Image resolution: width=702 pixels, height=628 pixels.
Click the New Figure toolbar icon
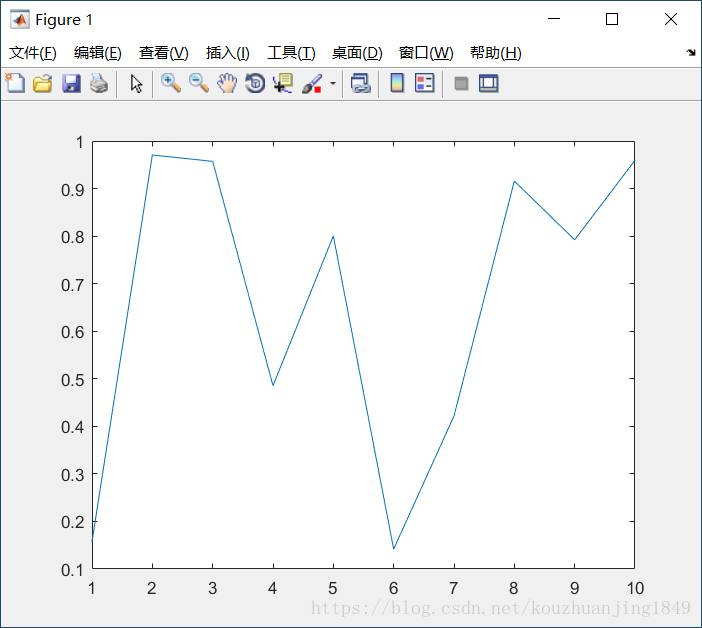point(15,83)
